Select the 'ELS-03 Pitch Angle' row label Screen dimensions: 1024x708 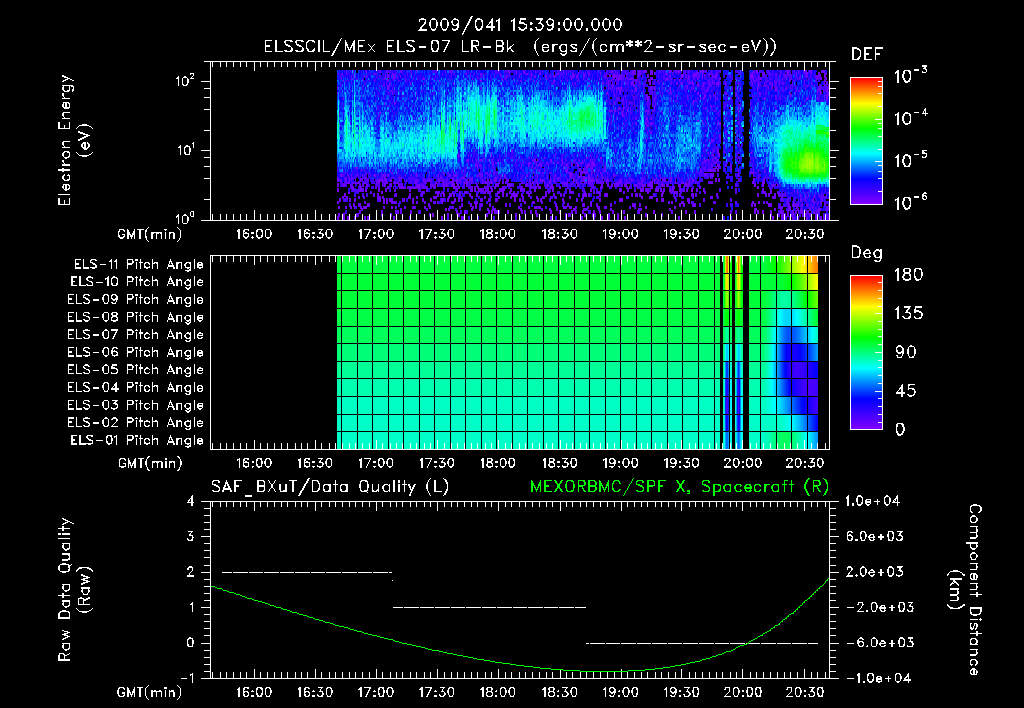pos(135,405)
